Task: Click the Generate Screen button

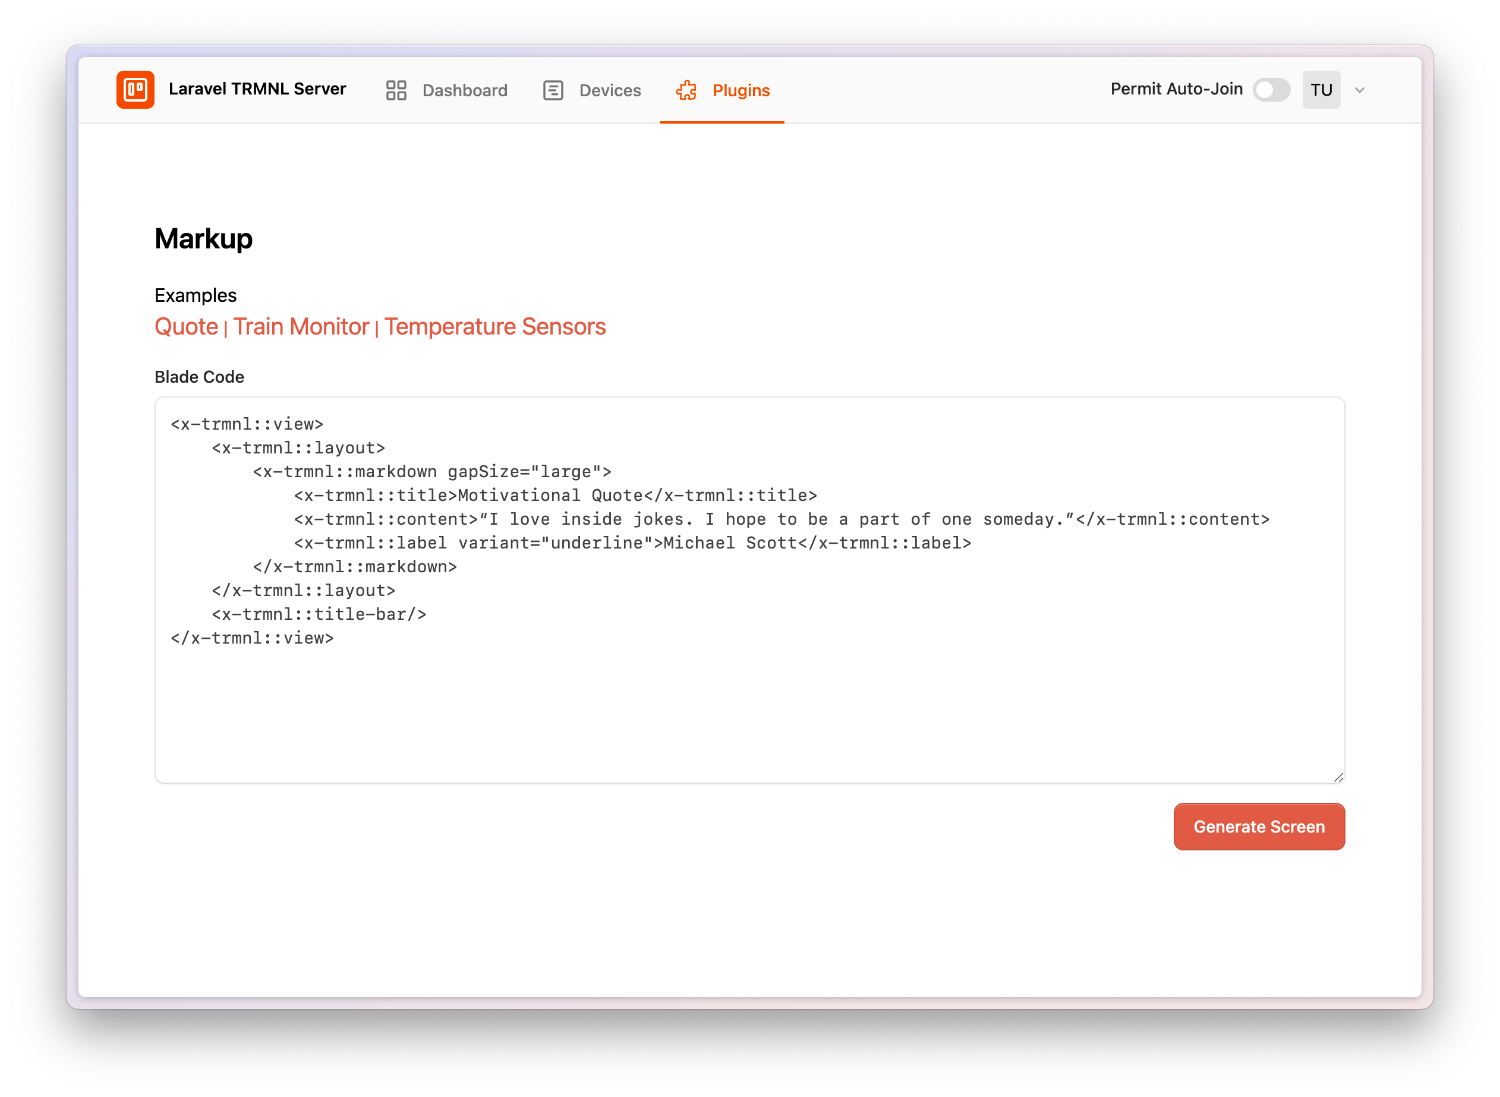Action: click(1259, 827)
